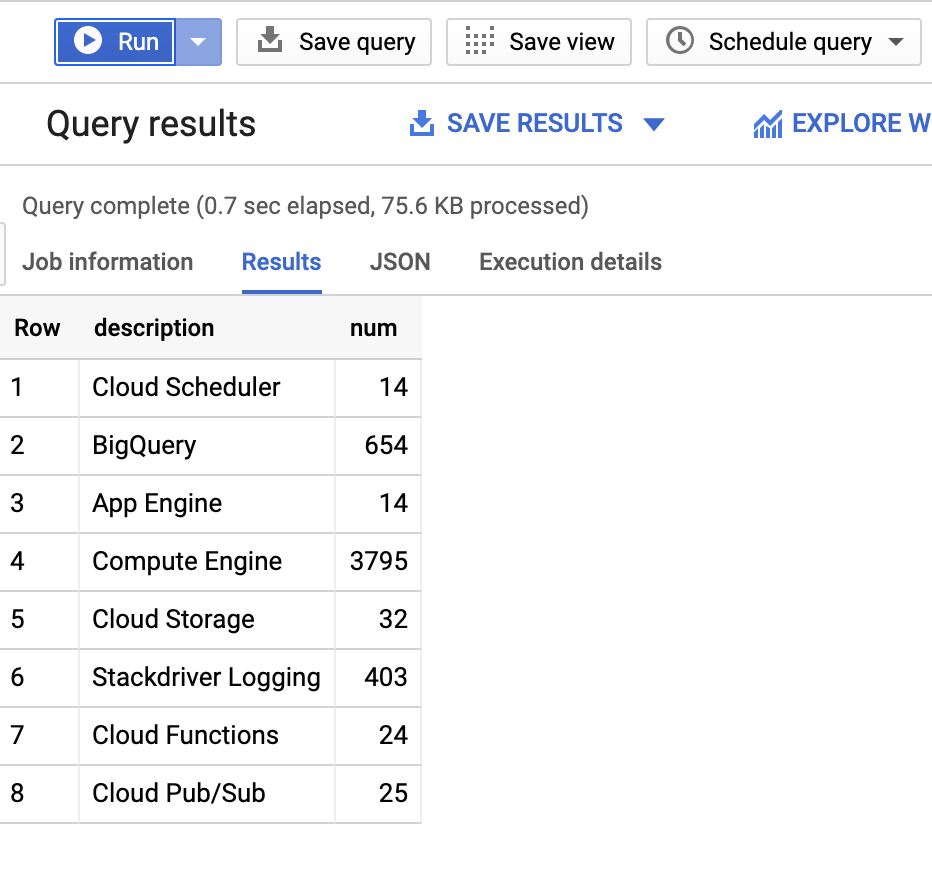Click the Query complete status text
932x878 pixels.
[x=306, y=206]
